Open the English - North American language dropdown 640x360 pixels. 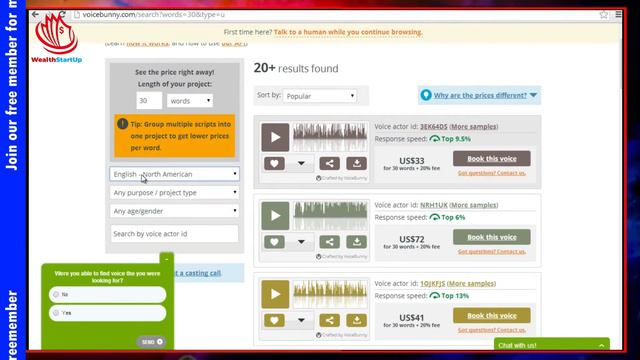(174, 174)
